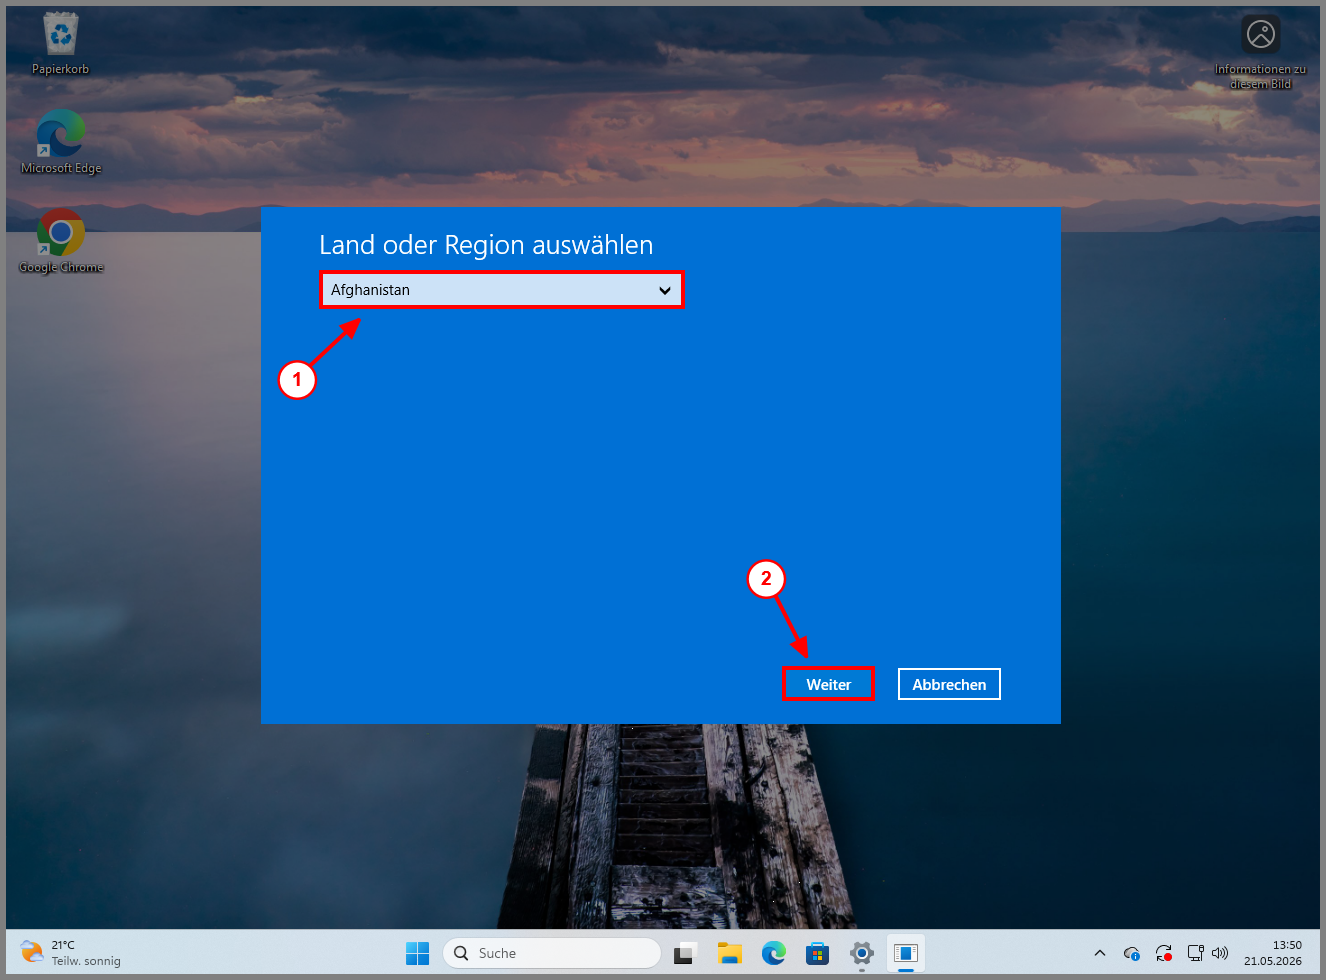Open Settings gear in the taskbar
The height and width of the screenshot is (980, 1326).
pos(862,953)
